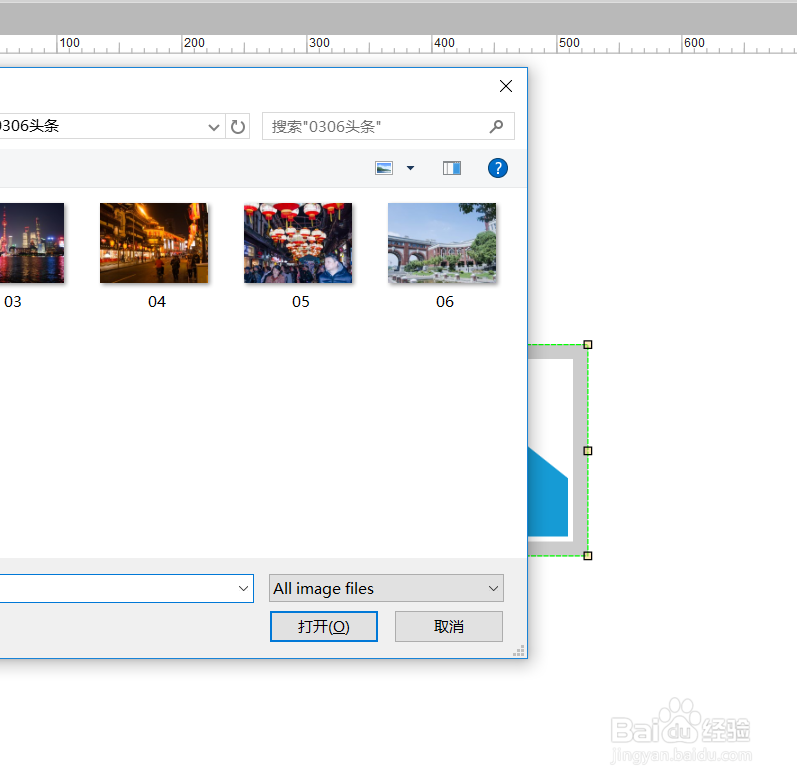
Task: Click the middle-right selection handle on canvas
Action: coord(588,450)
